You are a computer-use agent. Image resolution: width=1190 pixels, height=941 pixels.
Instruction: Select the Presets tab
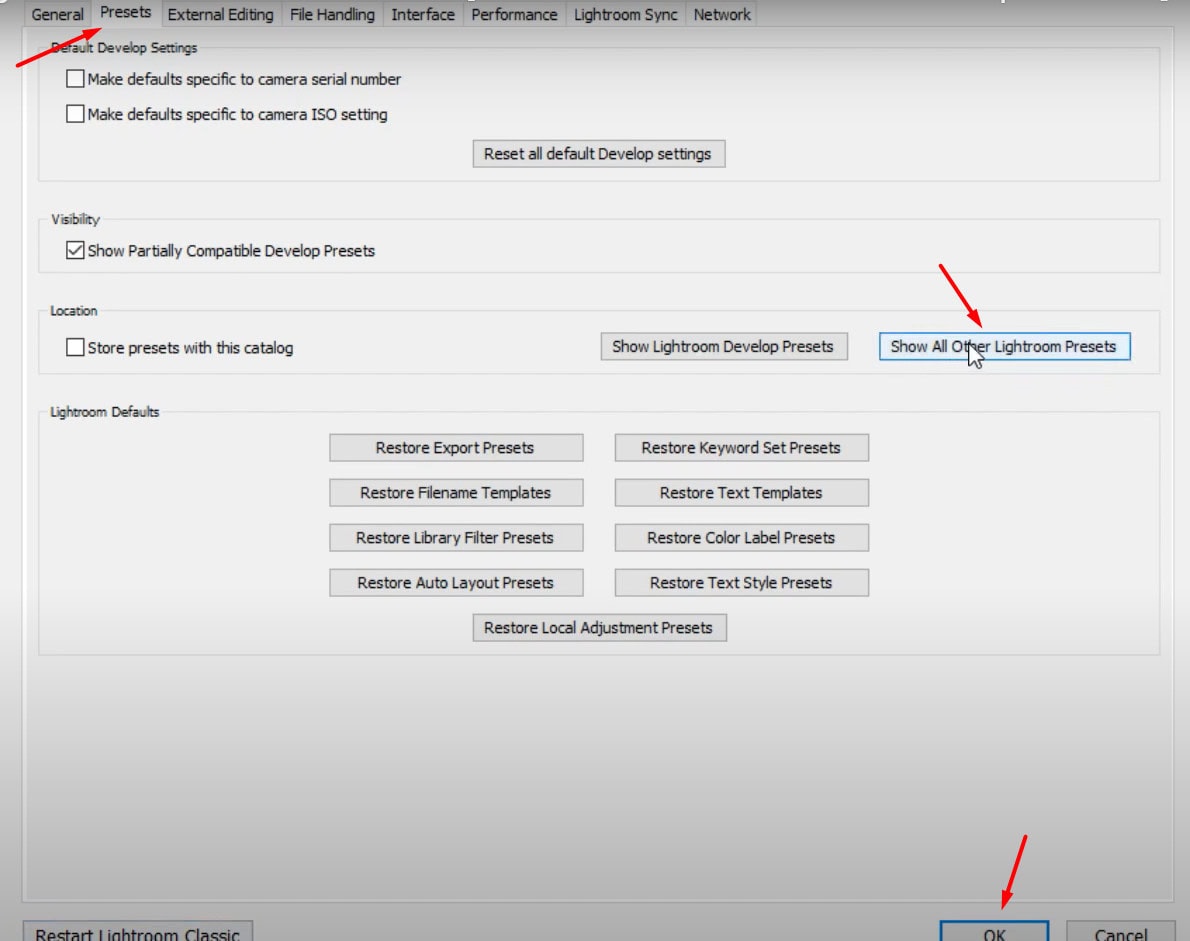[125, 13]
